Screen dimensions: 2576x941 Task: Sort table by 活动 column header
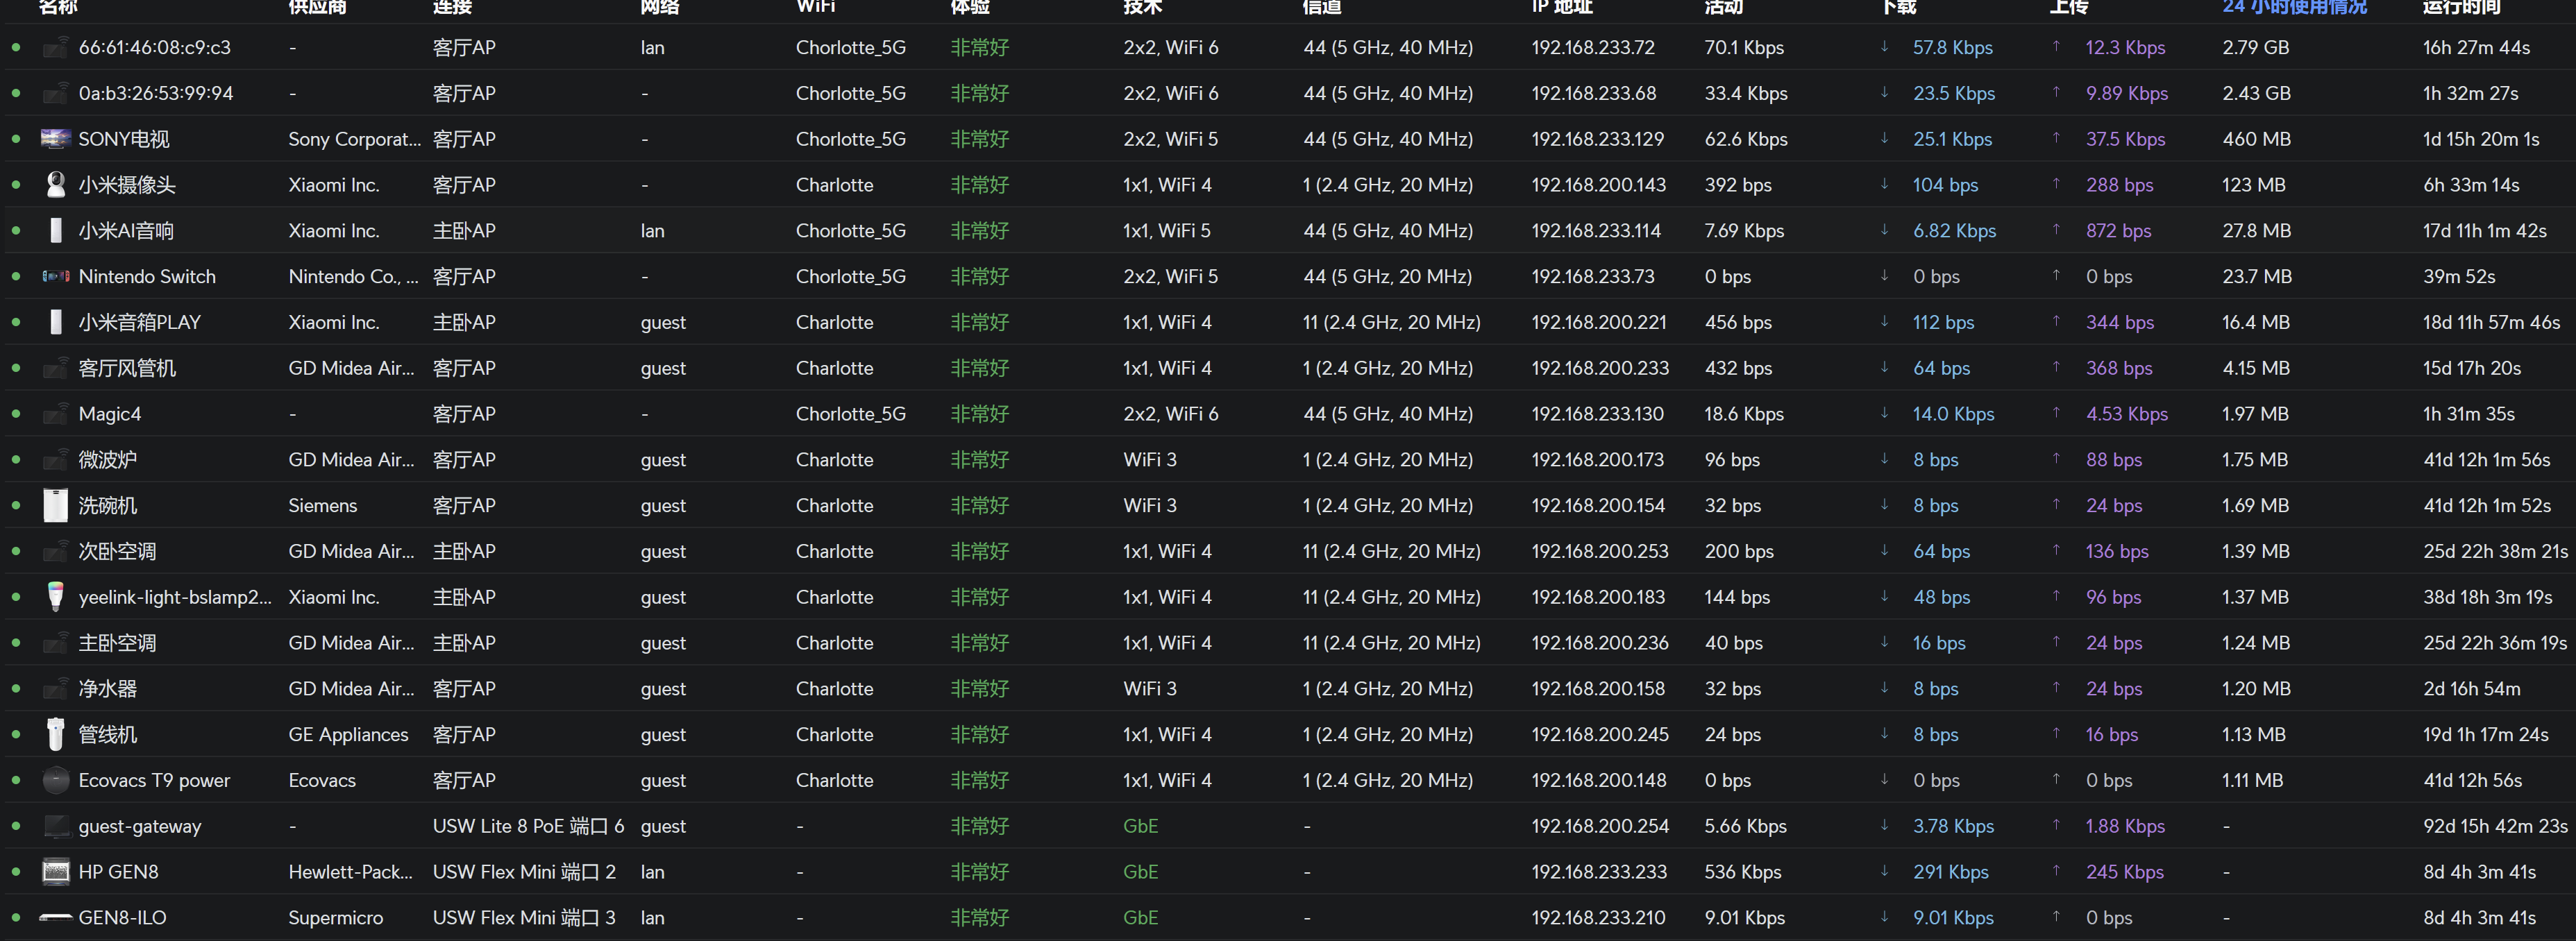tap(1723, 7)
